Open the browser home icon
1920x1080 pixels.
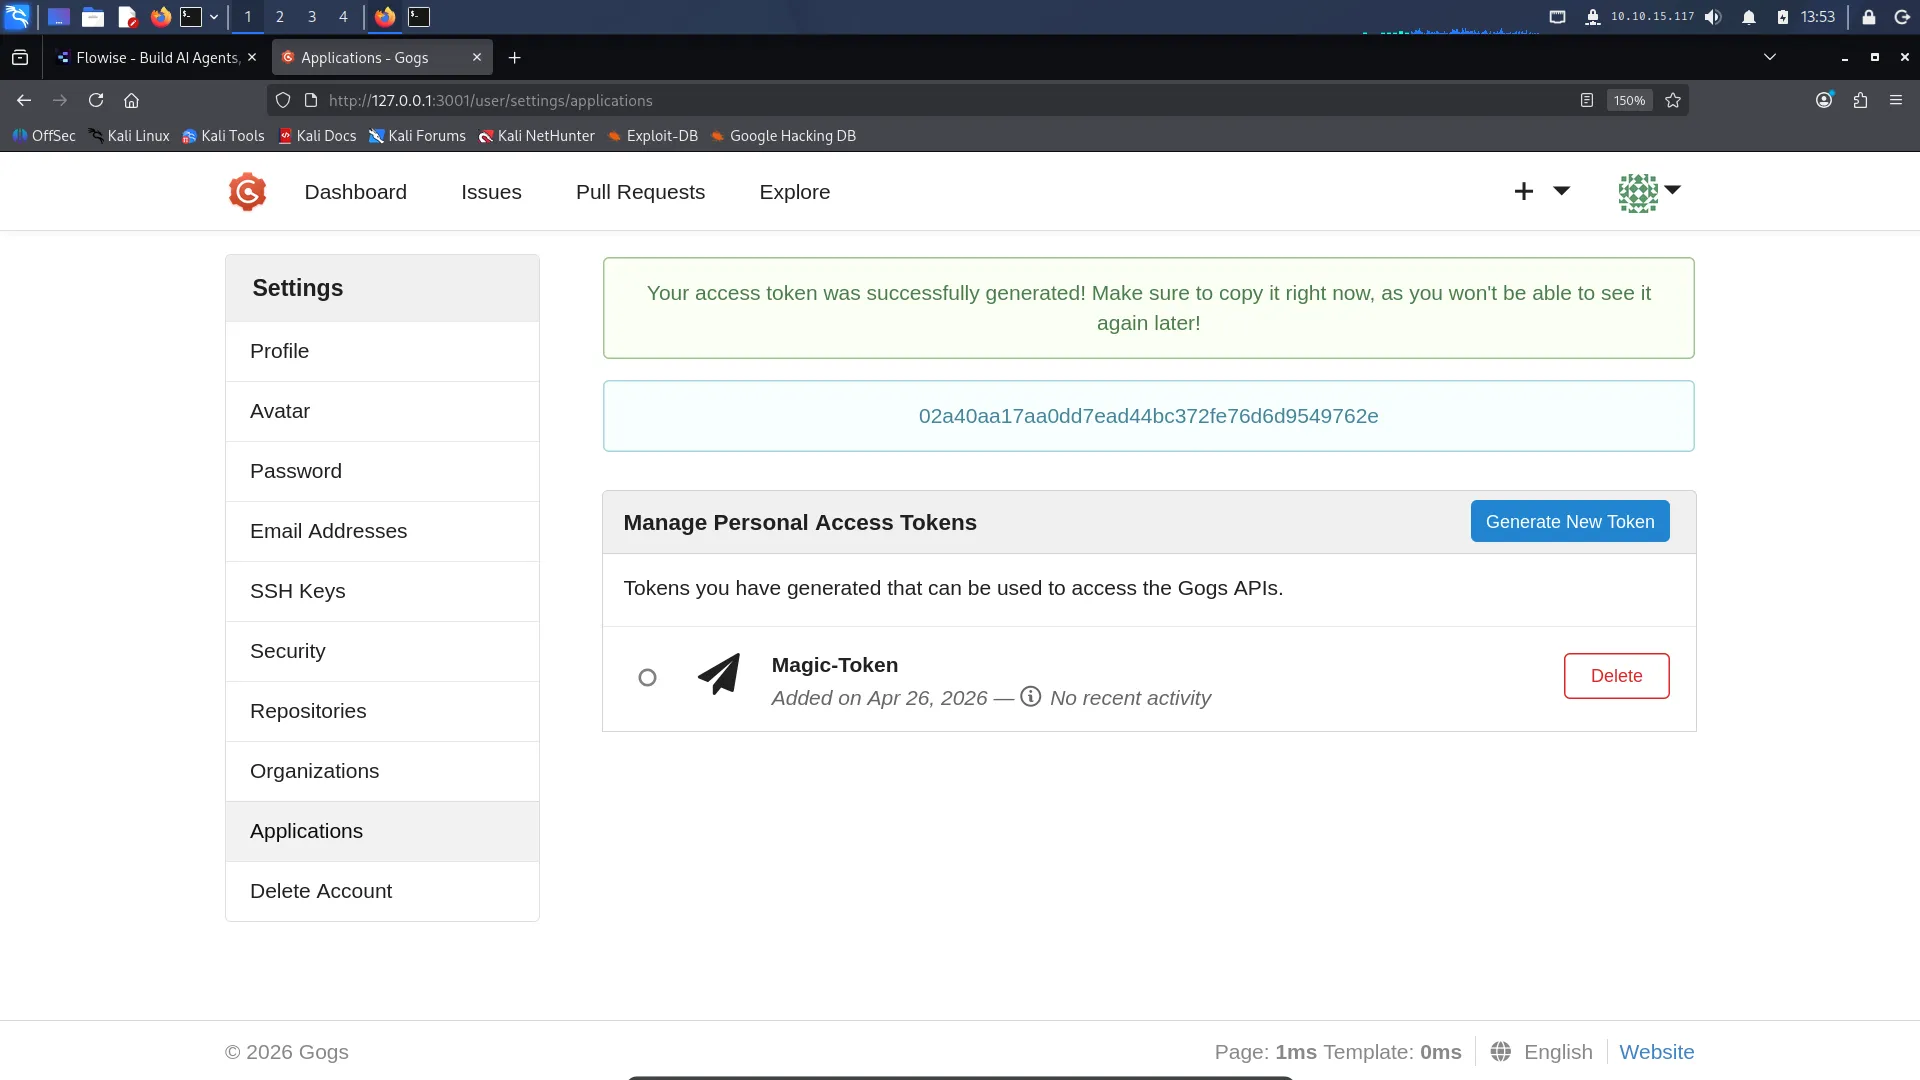click(x=131, y=100)
